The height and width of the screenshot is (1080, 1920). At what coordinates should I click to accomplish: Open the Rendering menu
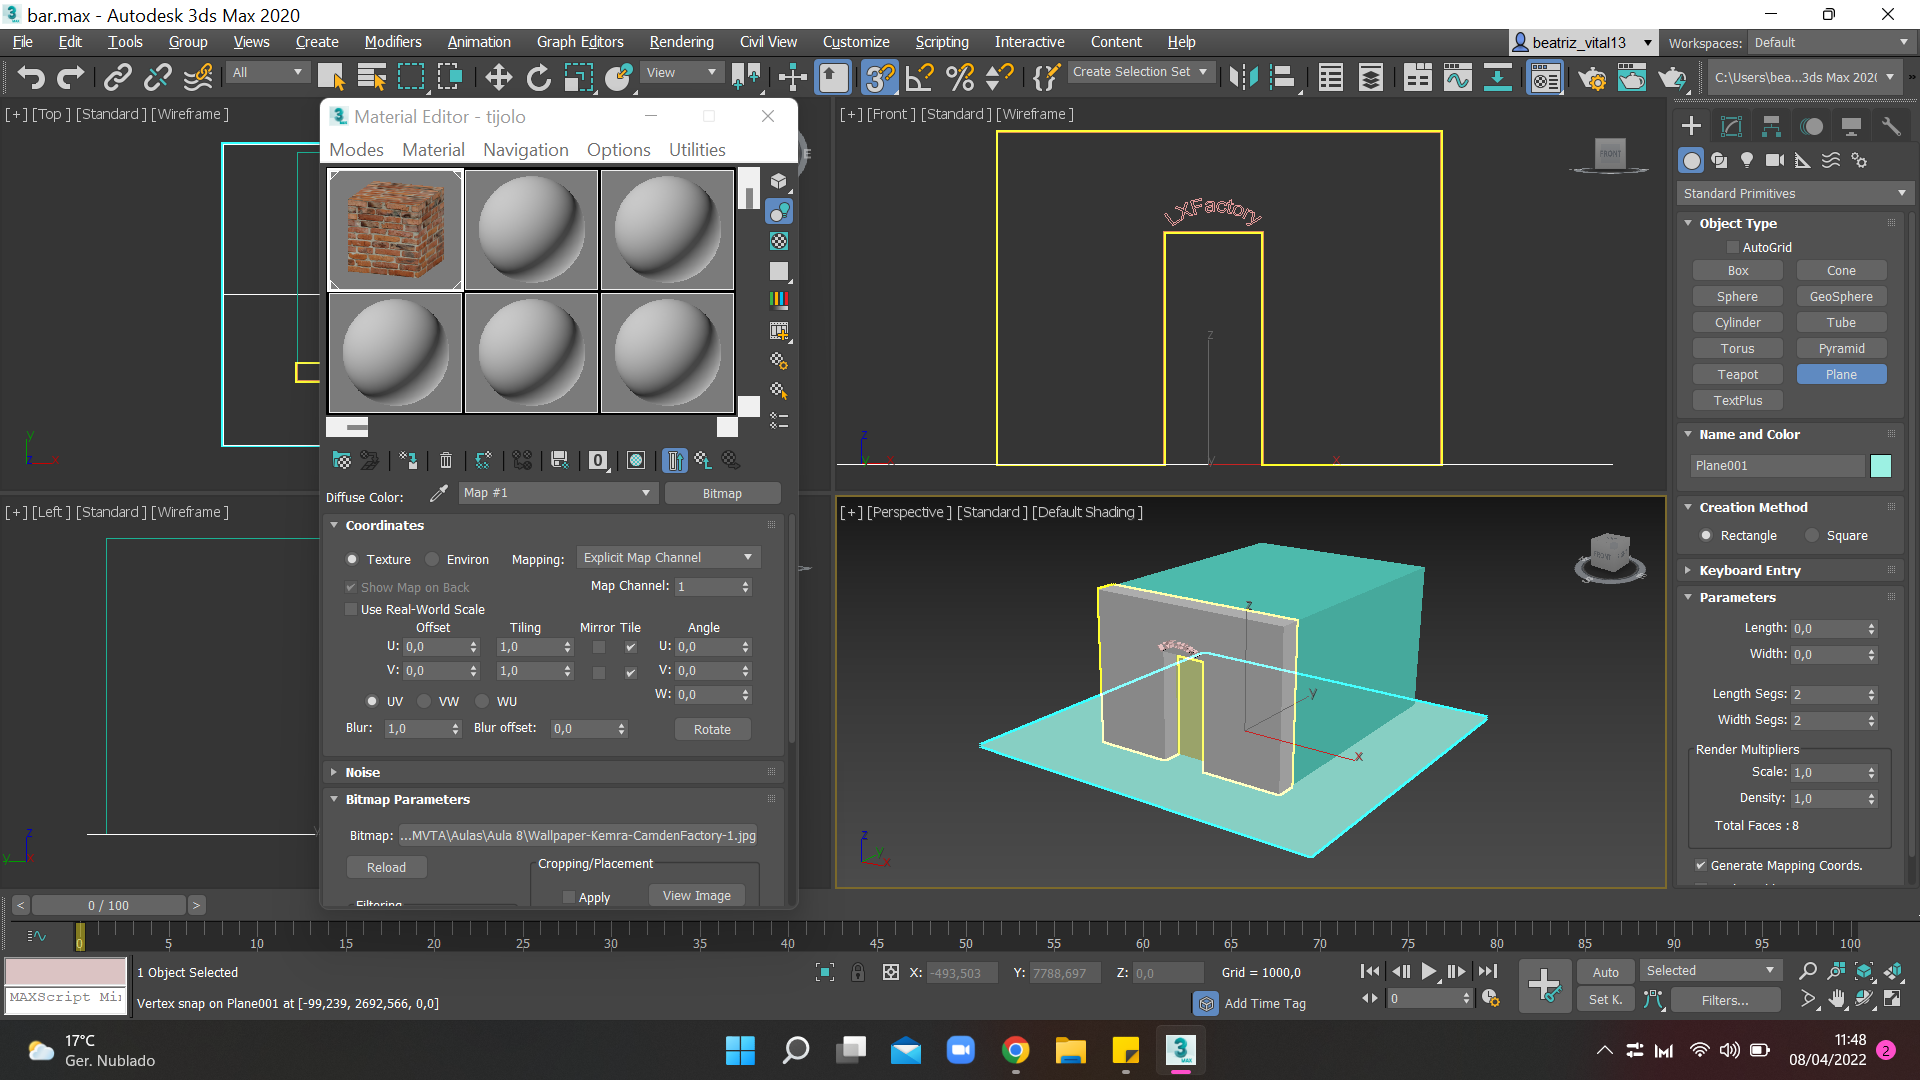(681, 42)
